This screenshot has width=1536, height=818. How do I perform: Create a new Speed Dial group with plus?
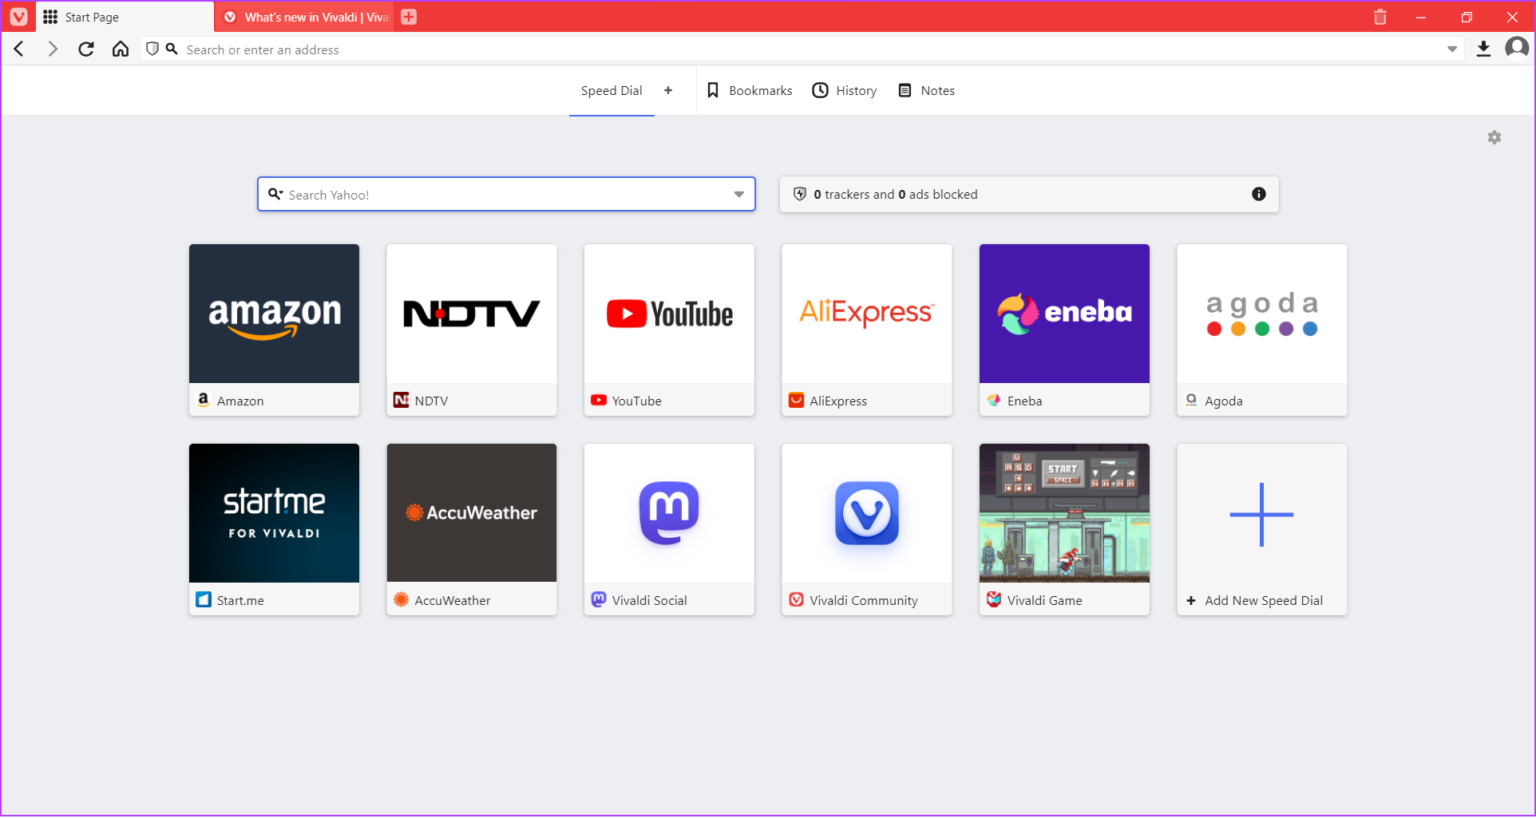[668, 90]
